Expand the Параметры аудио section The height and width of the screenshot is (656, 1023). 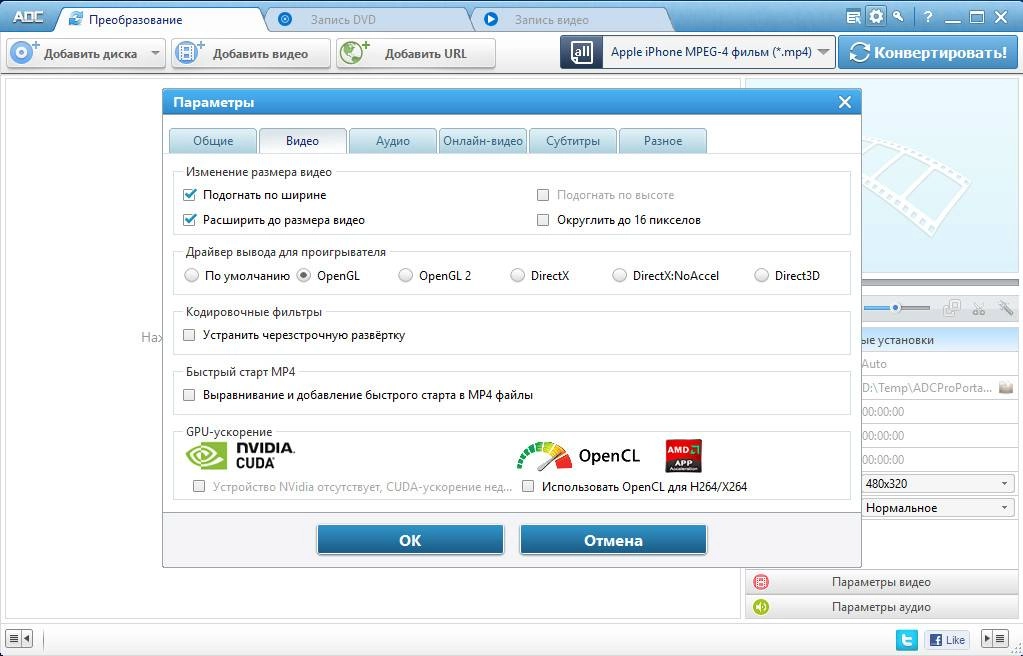click(881, 607)
